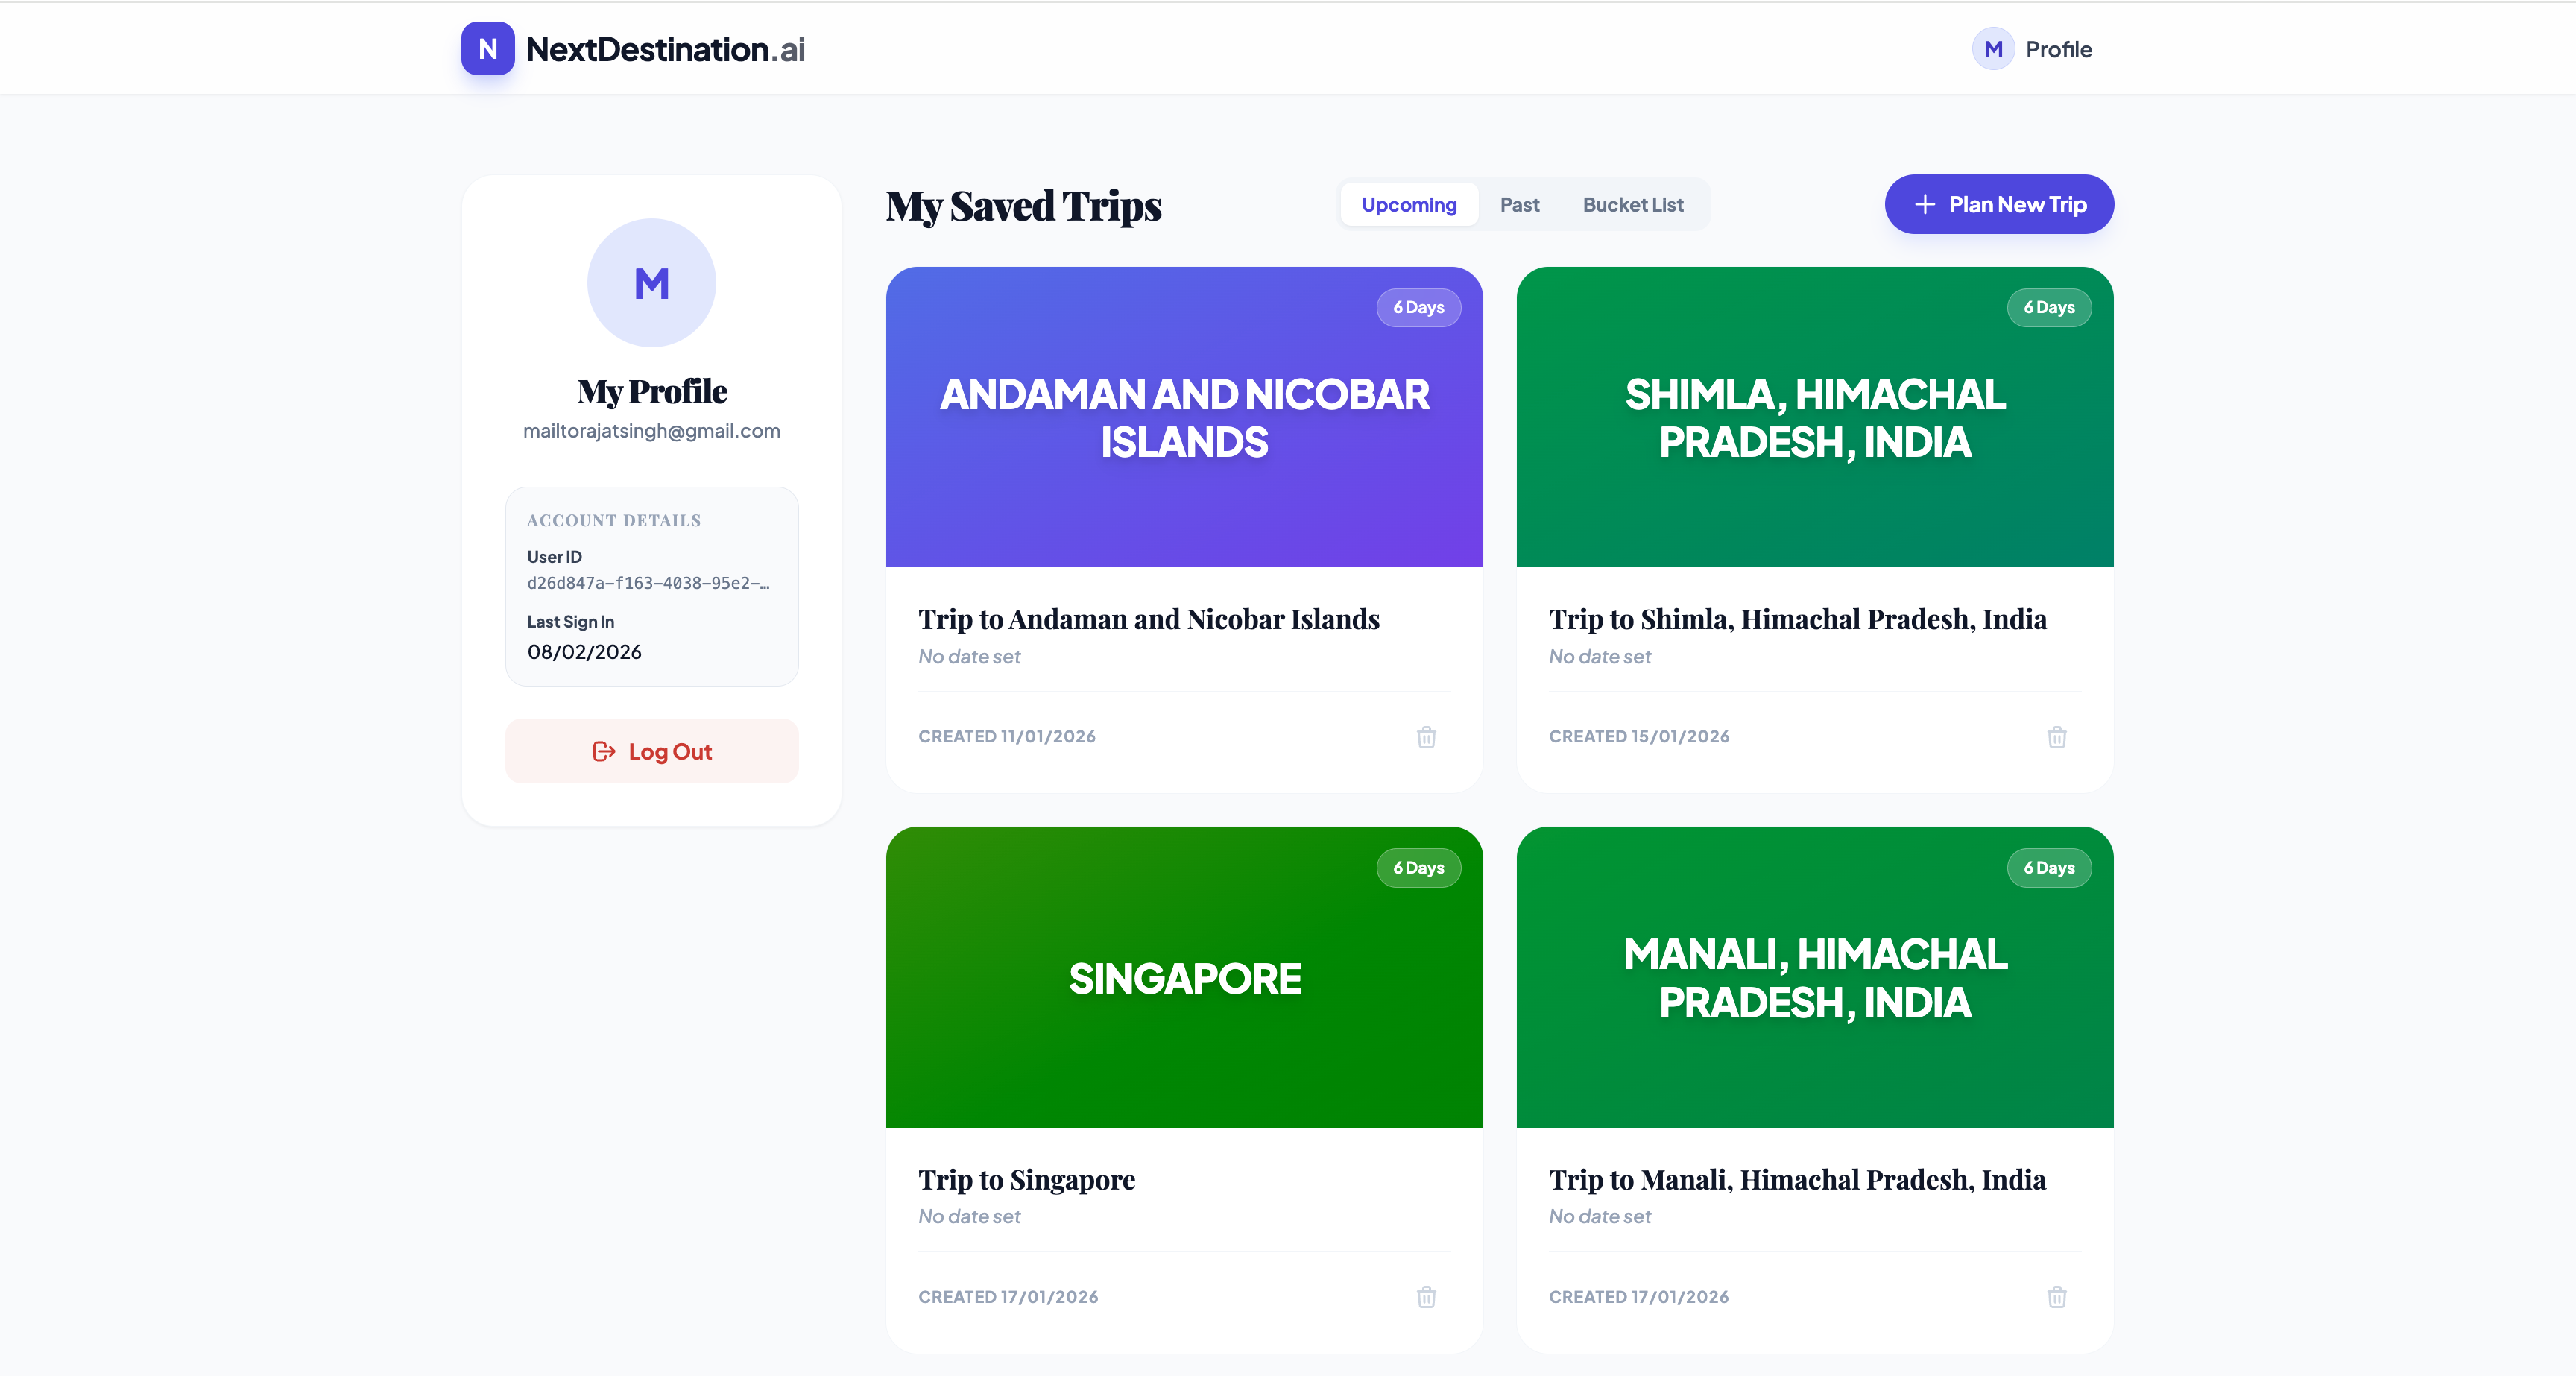
Task: Click the large M profile avatar
Action: click(x=651, y=283)
